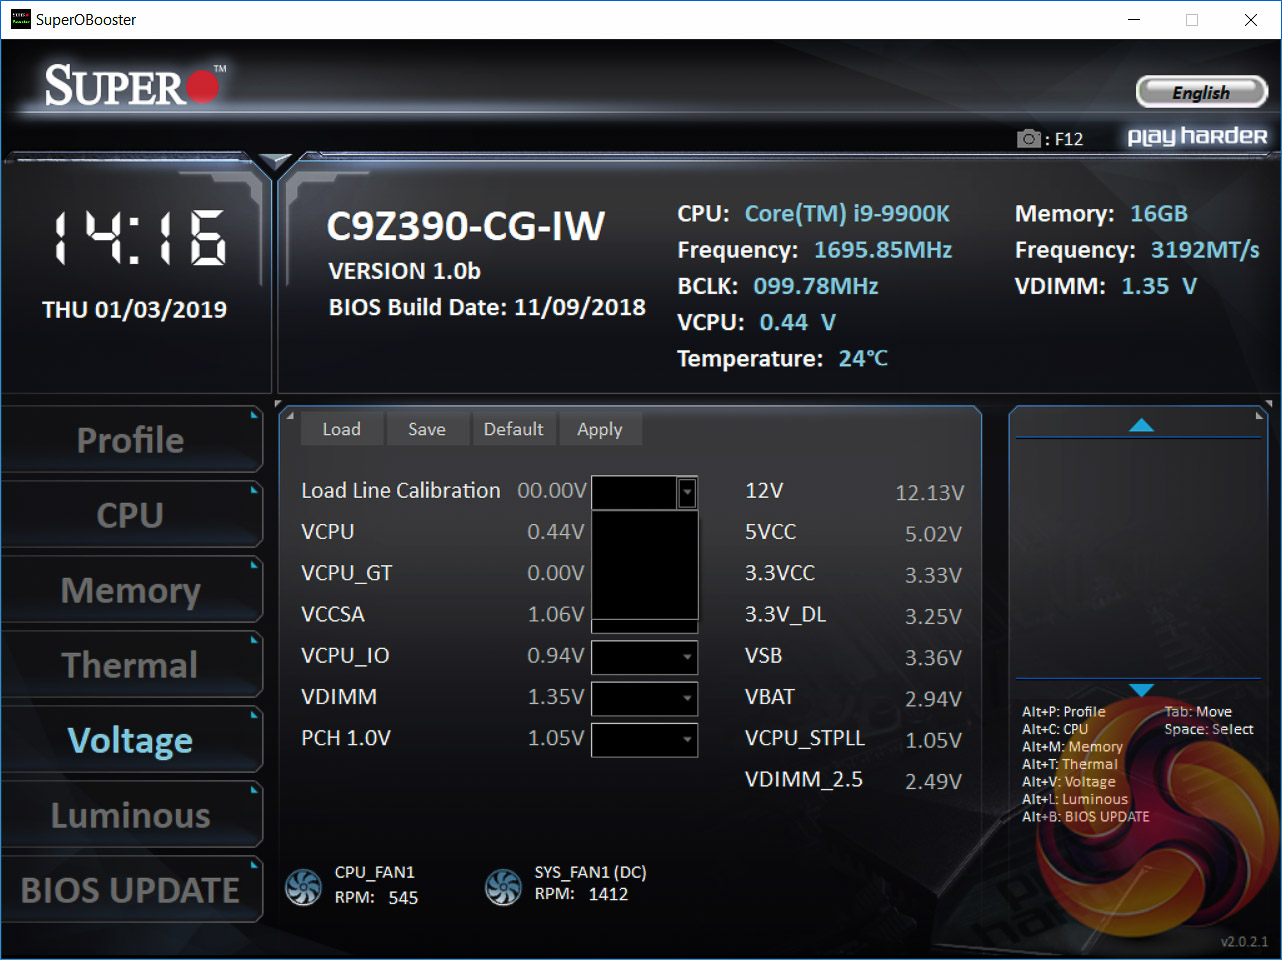1282x960 pixels.
Task: Click the BCLK value '099.78MHz'
Action: [x=816, y=286]
